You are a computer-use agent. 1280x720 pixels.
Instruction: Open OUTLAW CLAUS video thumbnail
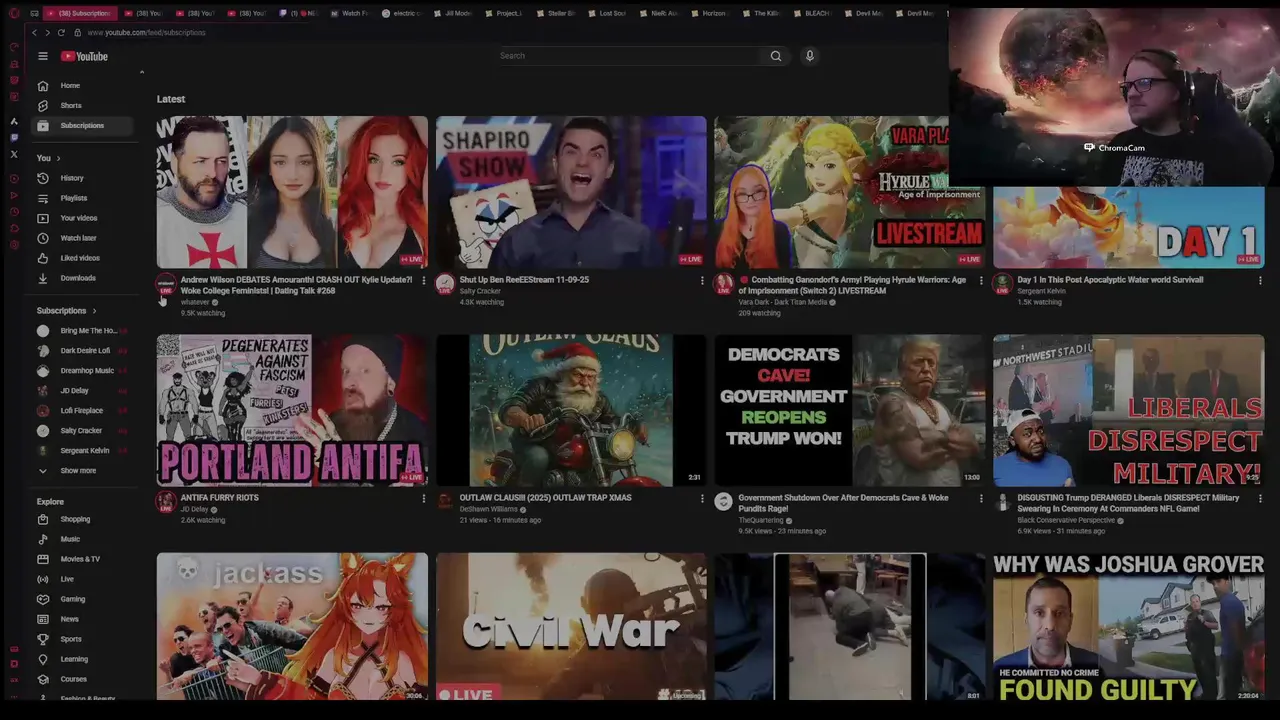coord(571,410)
